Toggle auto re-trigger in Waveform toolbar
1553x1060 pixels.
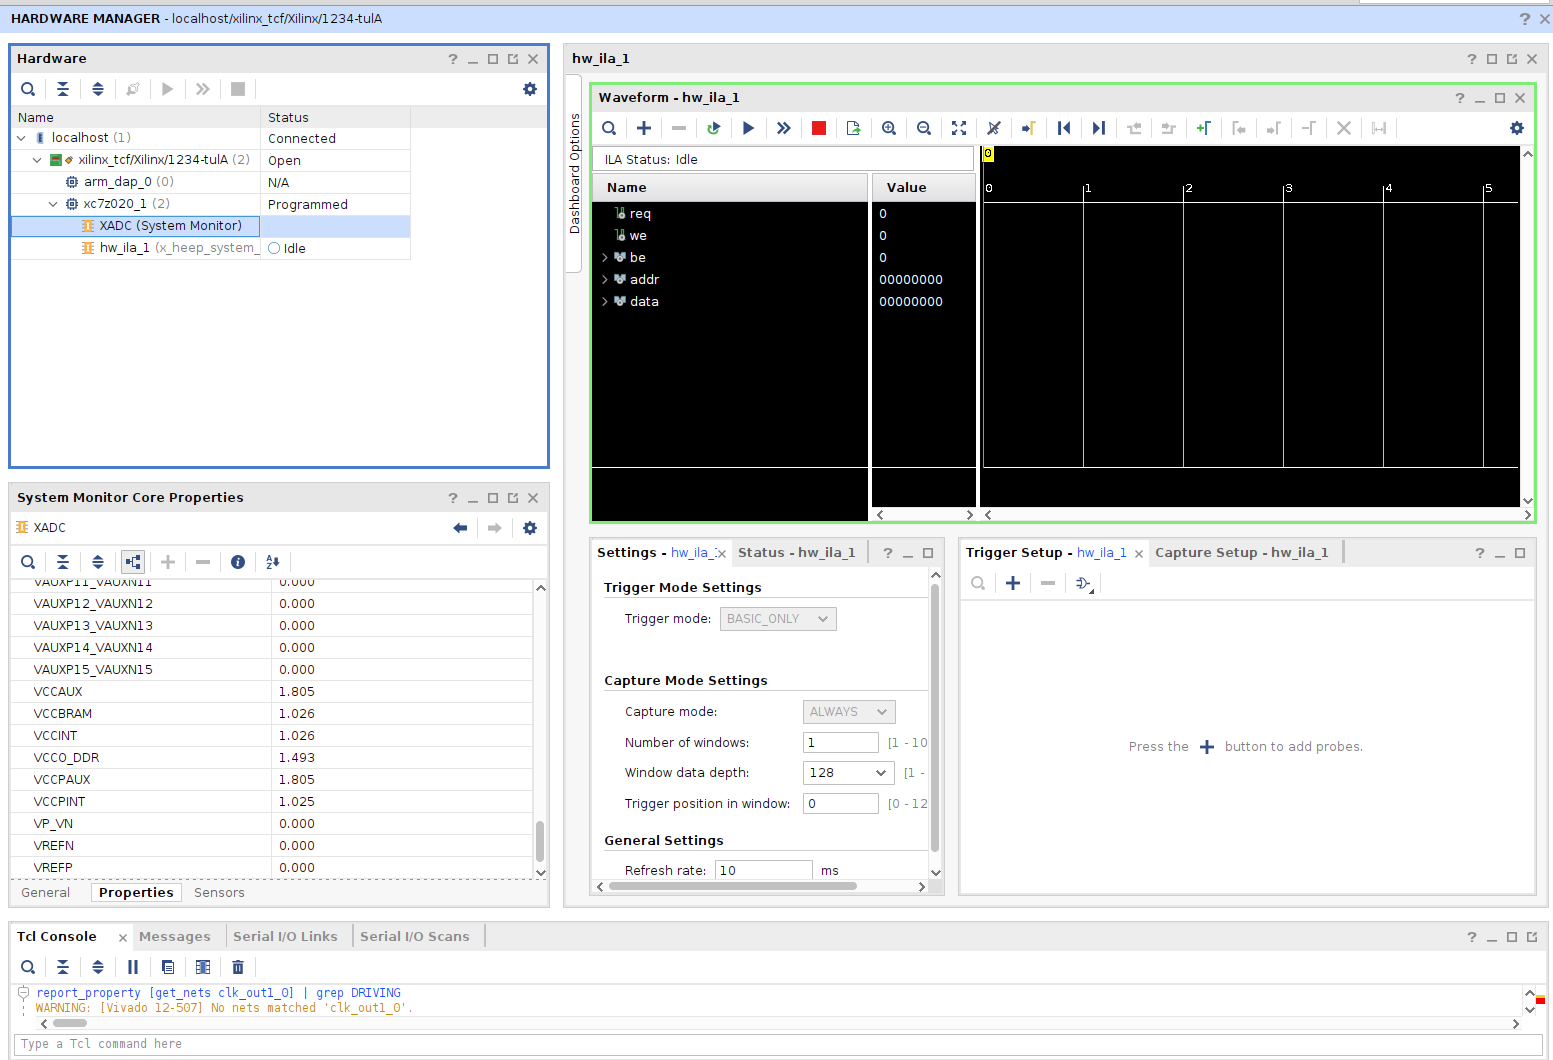coord(714,128)
